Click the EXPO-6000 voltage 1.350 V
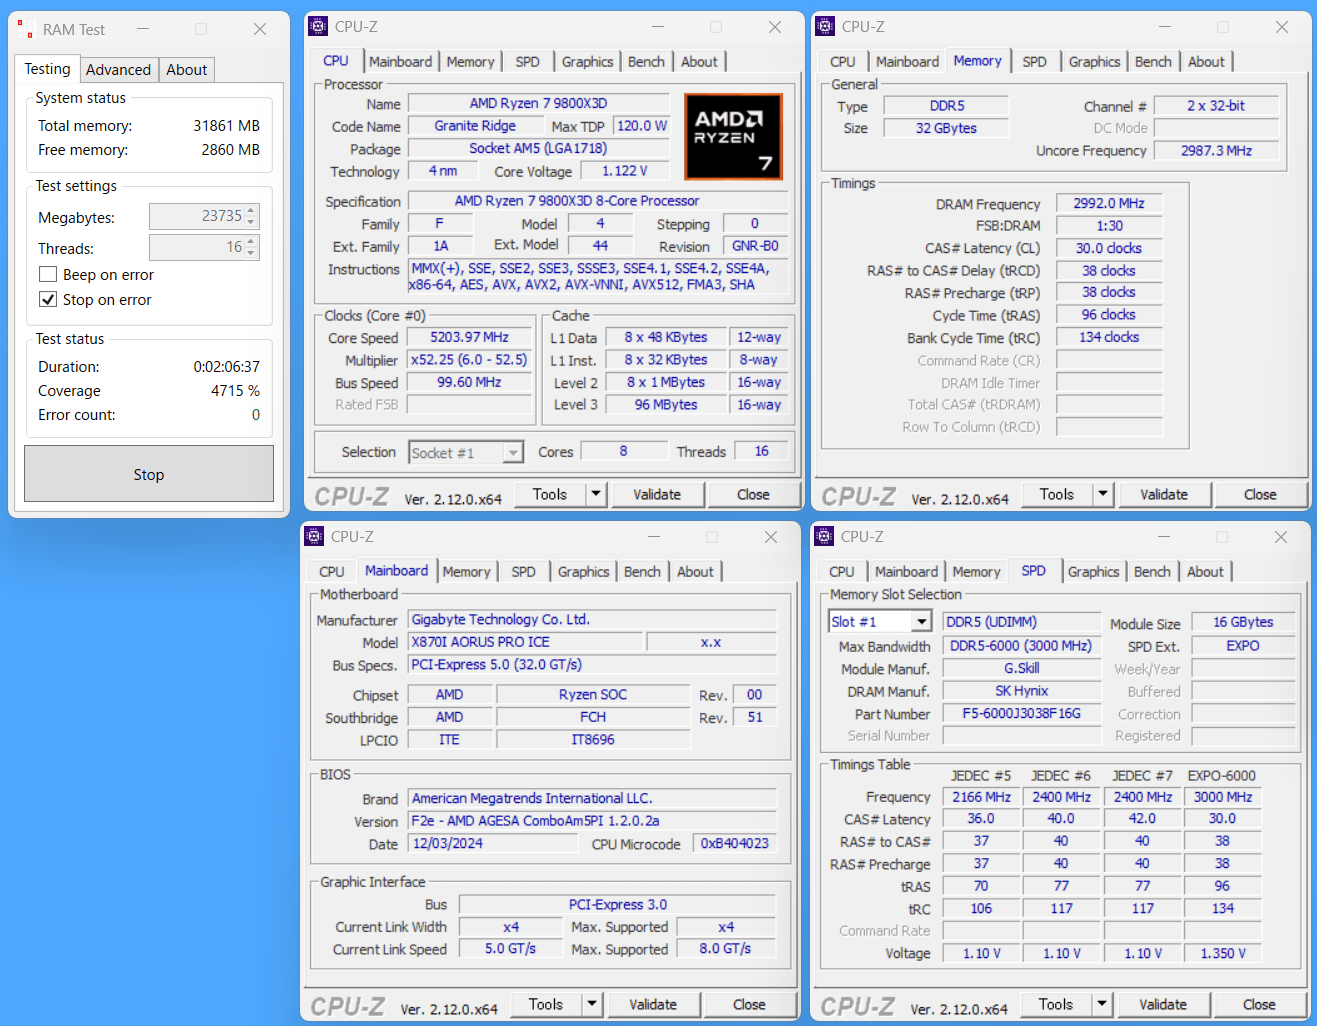This screenshot has width=1317, height=1026. click(1223, 954)
